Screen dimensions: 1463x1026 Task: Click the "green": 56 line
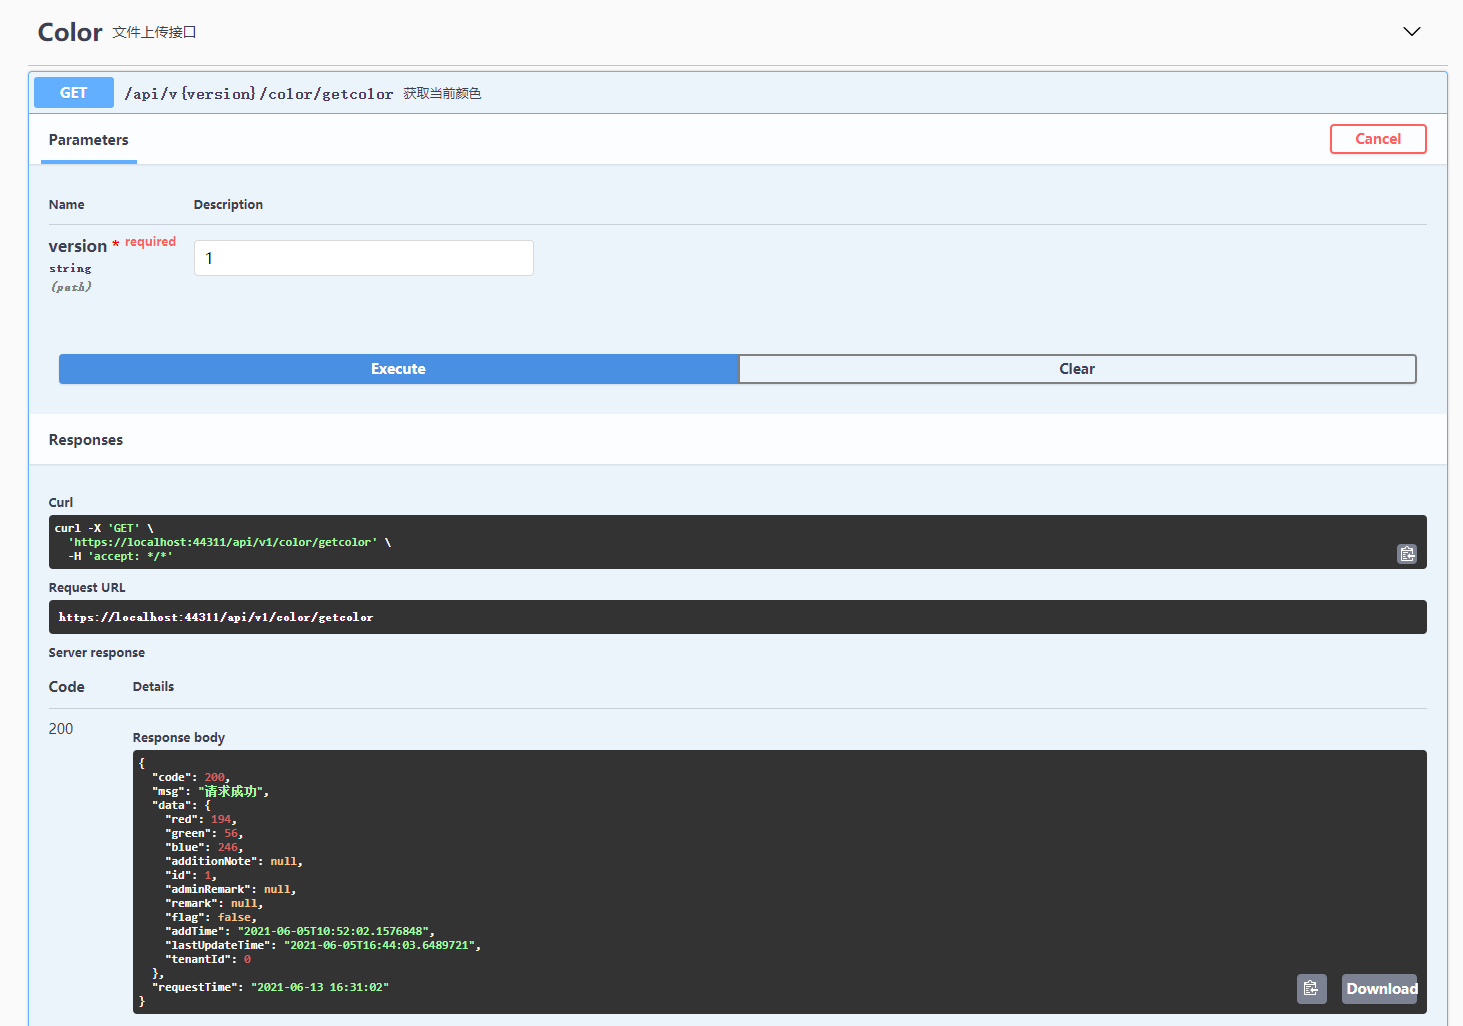pos(204,833)
